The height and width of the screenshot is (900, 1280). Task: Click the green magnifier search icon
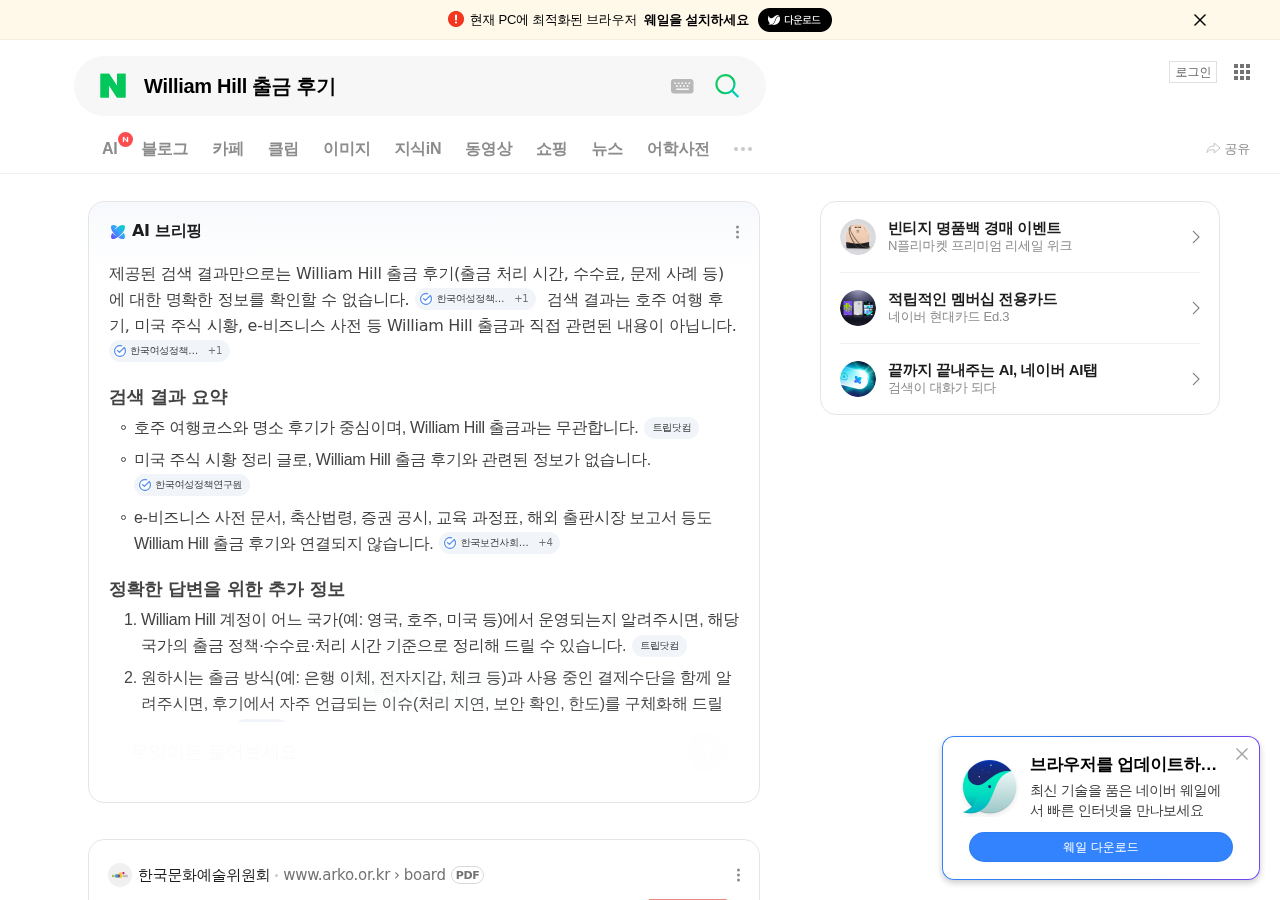(727, 86)
